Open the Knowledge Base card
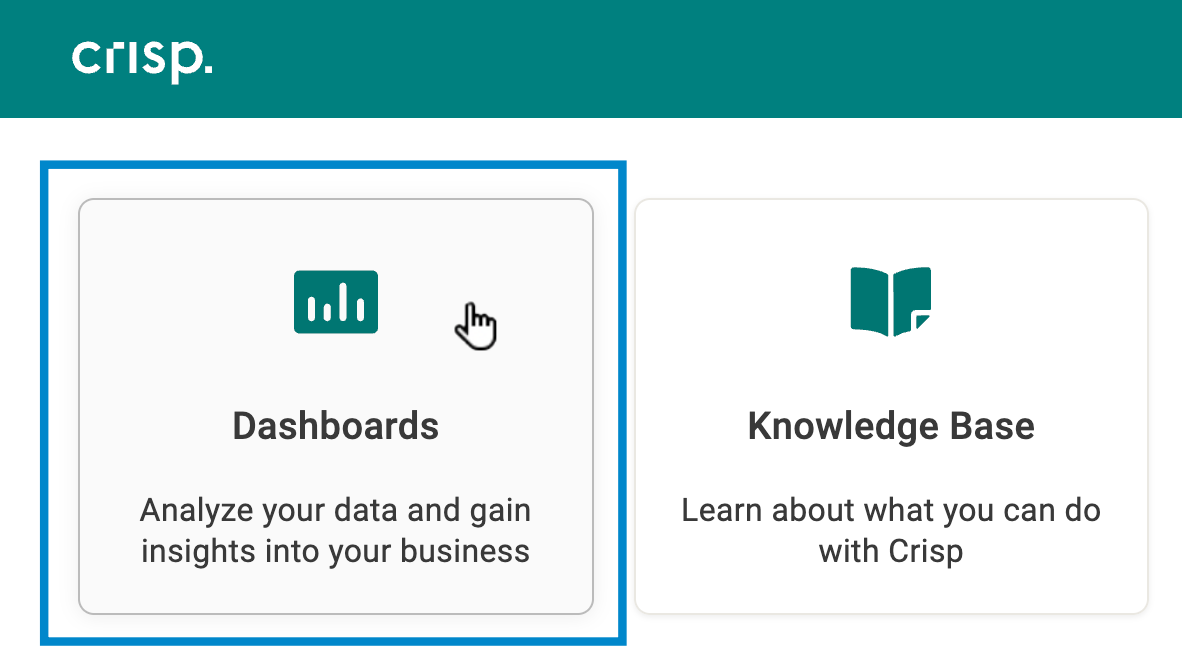 point(890,405)
